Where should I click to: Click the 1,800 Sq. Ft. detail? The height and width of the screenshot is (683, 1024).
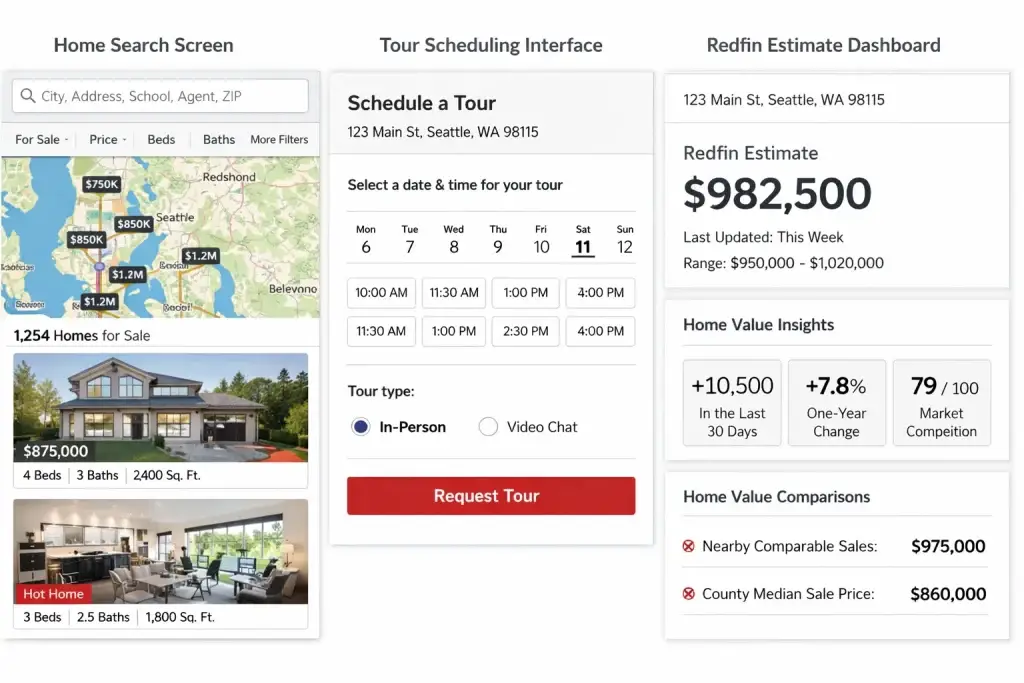pyautogui.click(x=180, y=617)
